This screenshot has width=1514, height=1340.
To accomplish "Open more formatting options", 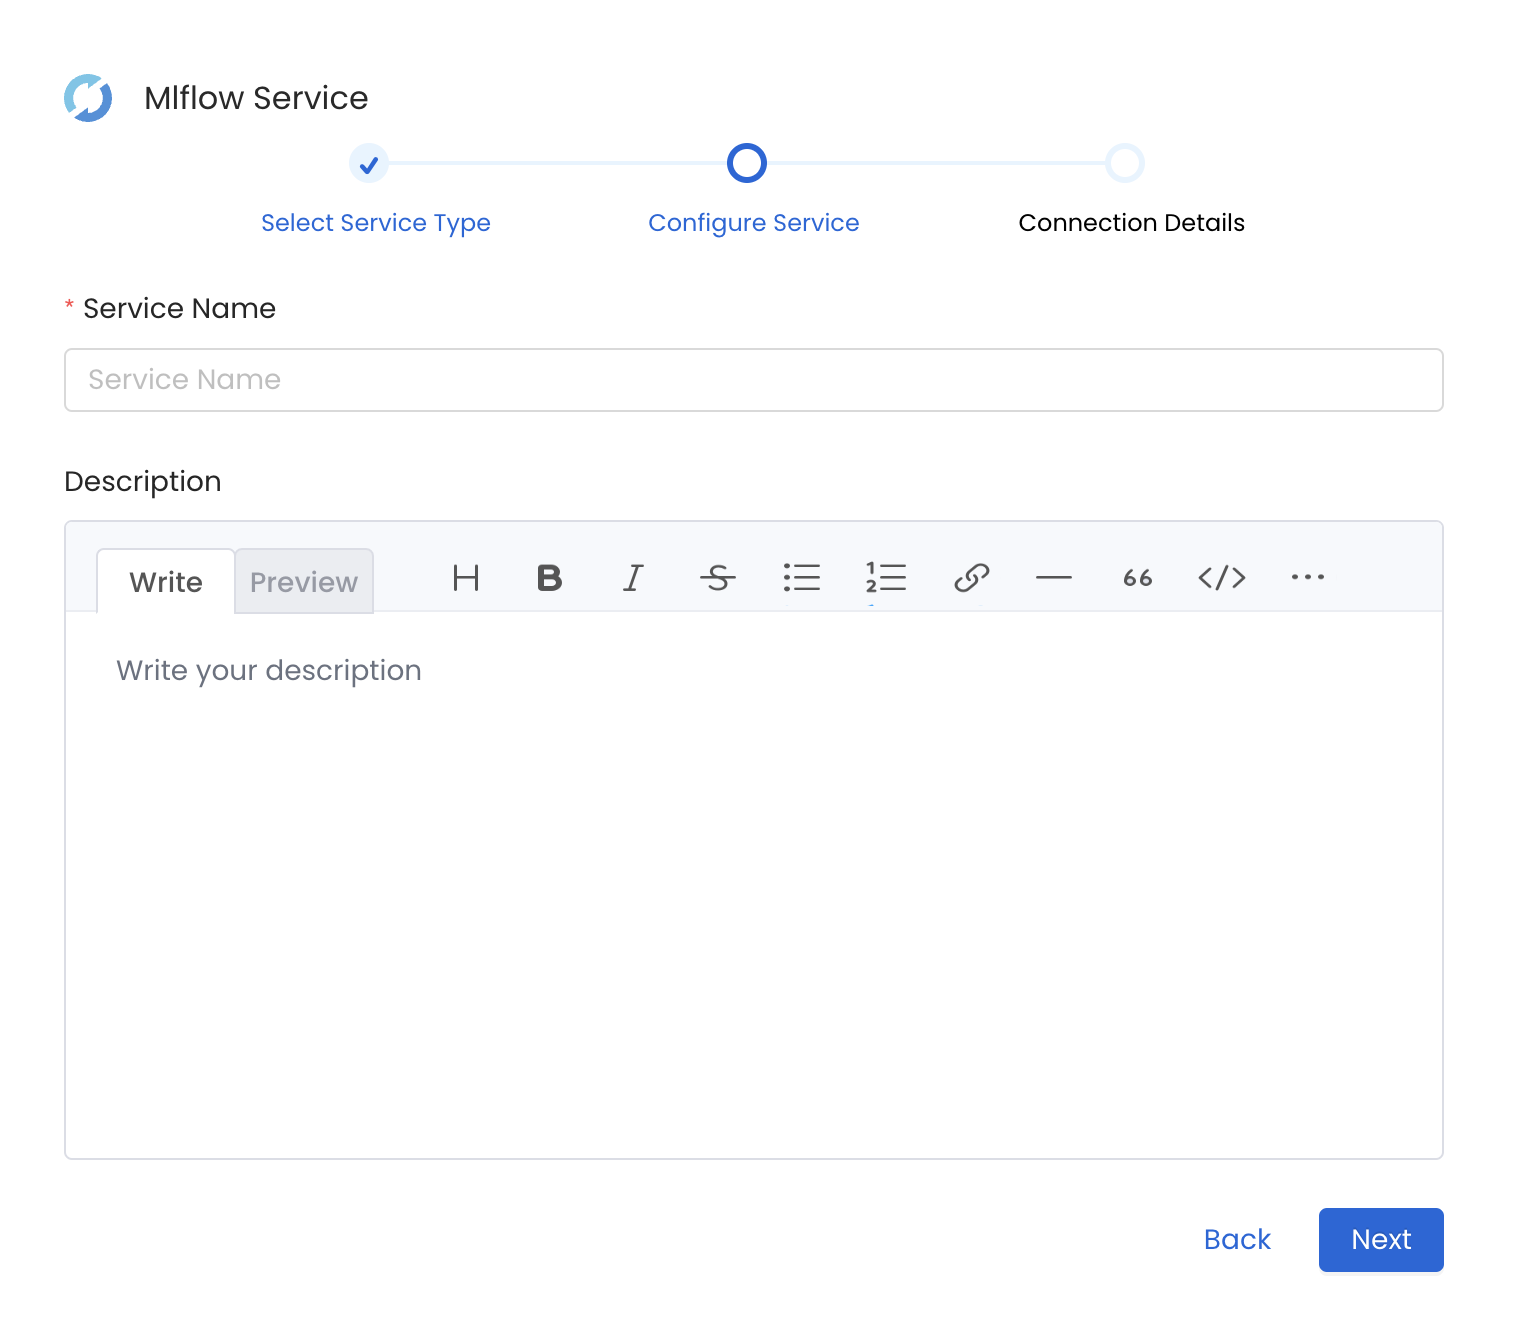I will point(1307,578).
